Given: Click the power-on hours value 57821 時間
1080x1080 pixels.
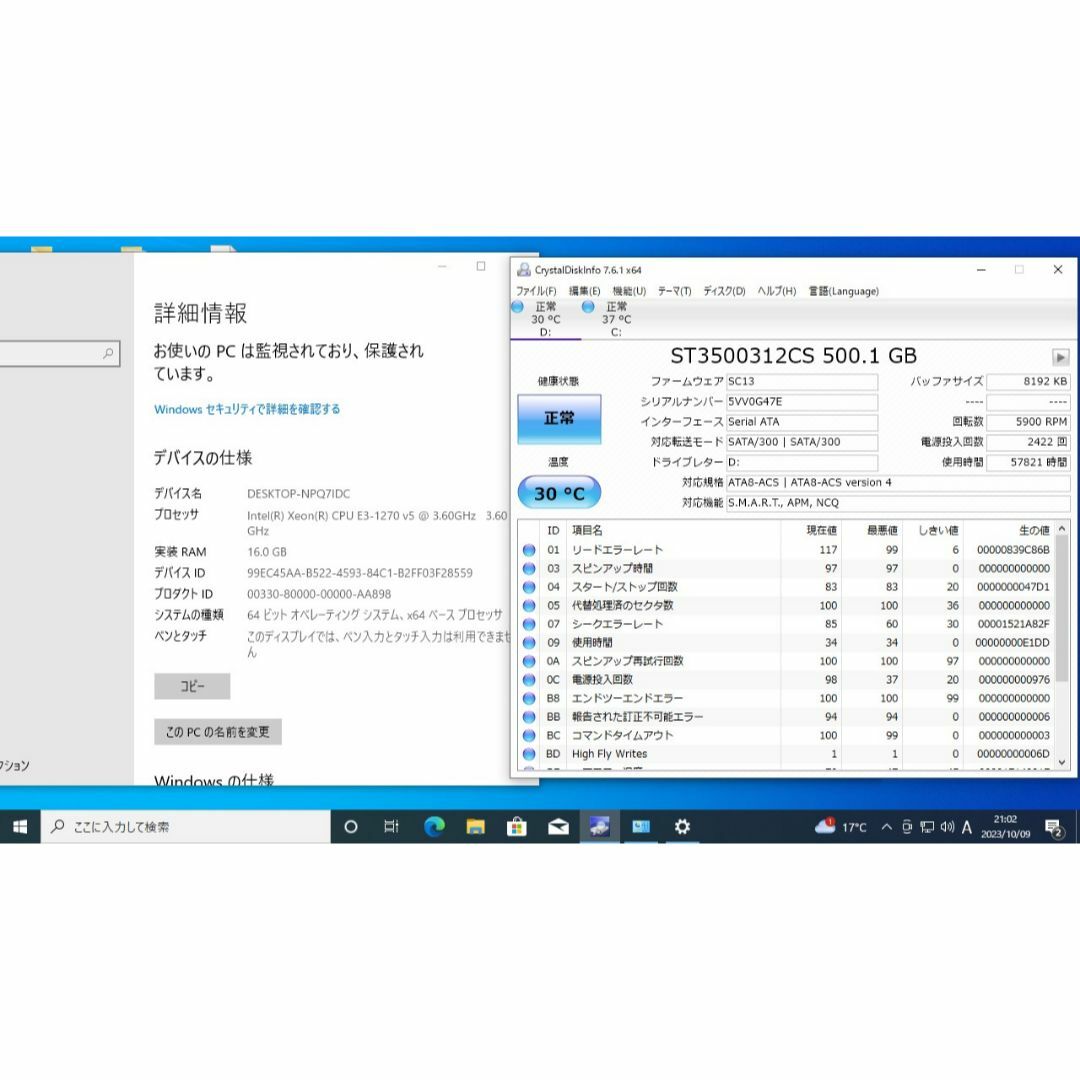Looking at the screenshot, I should 1028,462.
